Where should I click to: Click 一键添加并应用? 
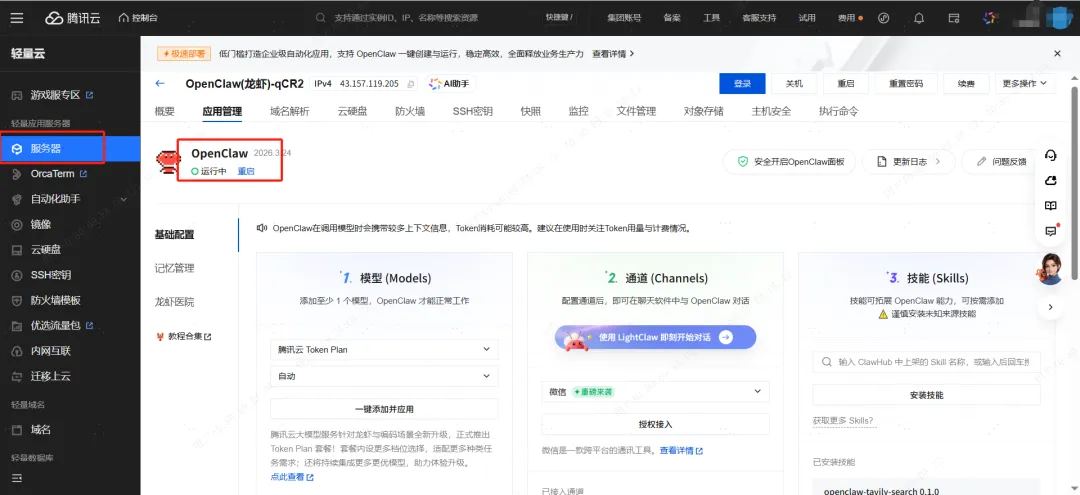(384, 408)
